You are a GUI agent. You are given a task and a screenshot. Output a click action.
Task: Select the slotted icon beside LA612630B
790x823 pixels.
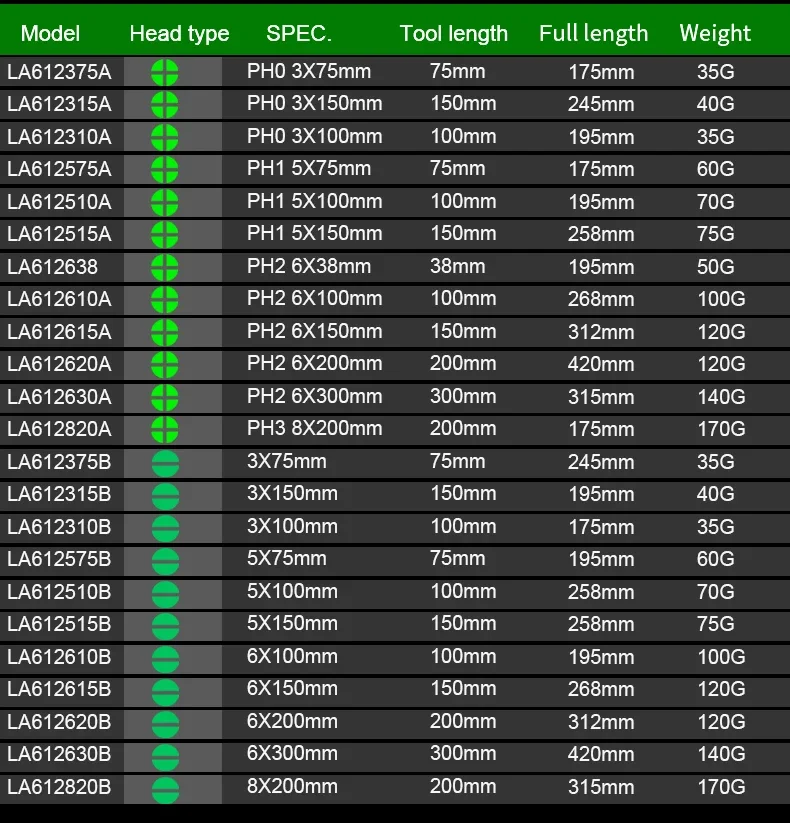click(x=165, y=756)
